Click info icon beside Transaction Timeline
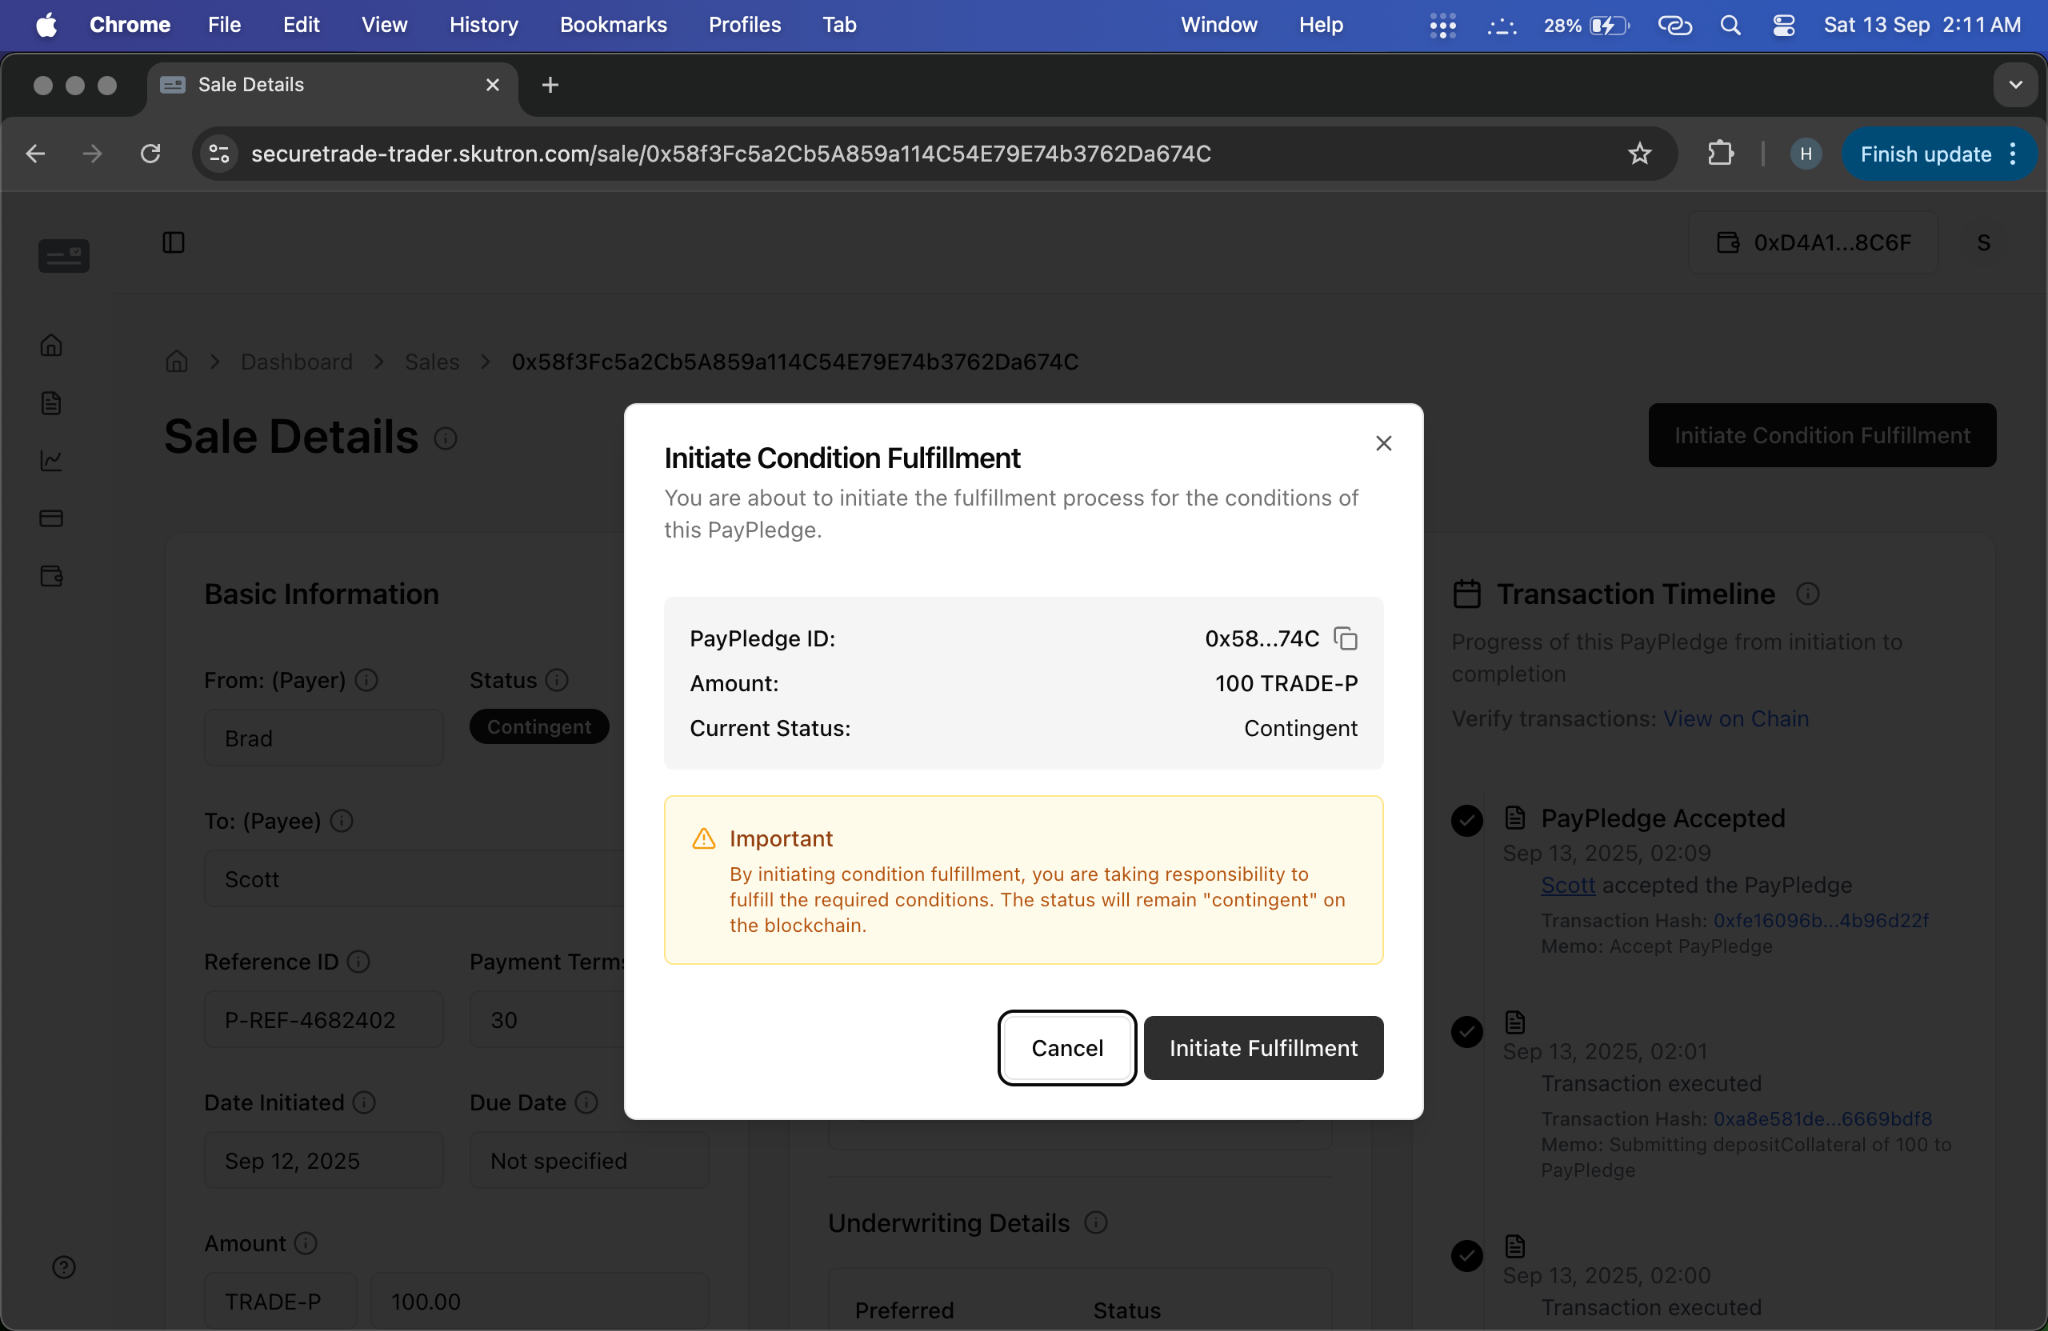The height and width of the screenshot is (1331, 2048). click(1808, 594)
